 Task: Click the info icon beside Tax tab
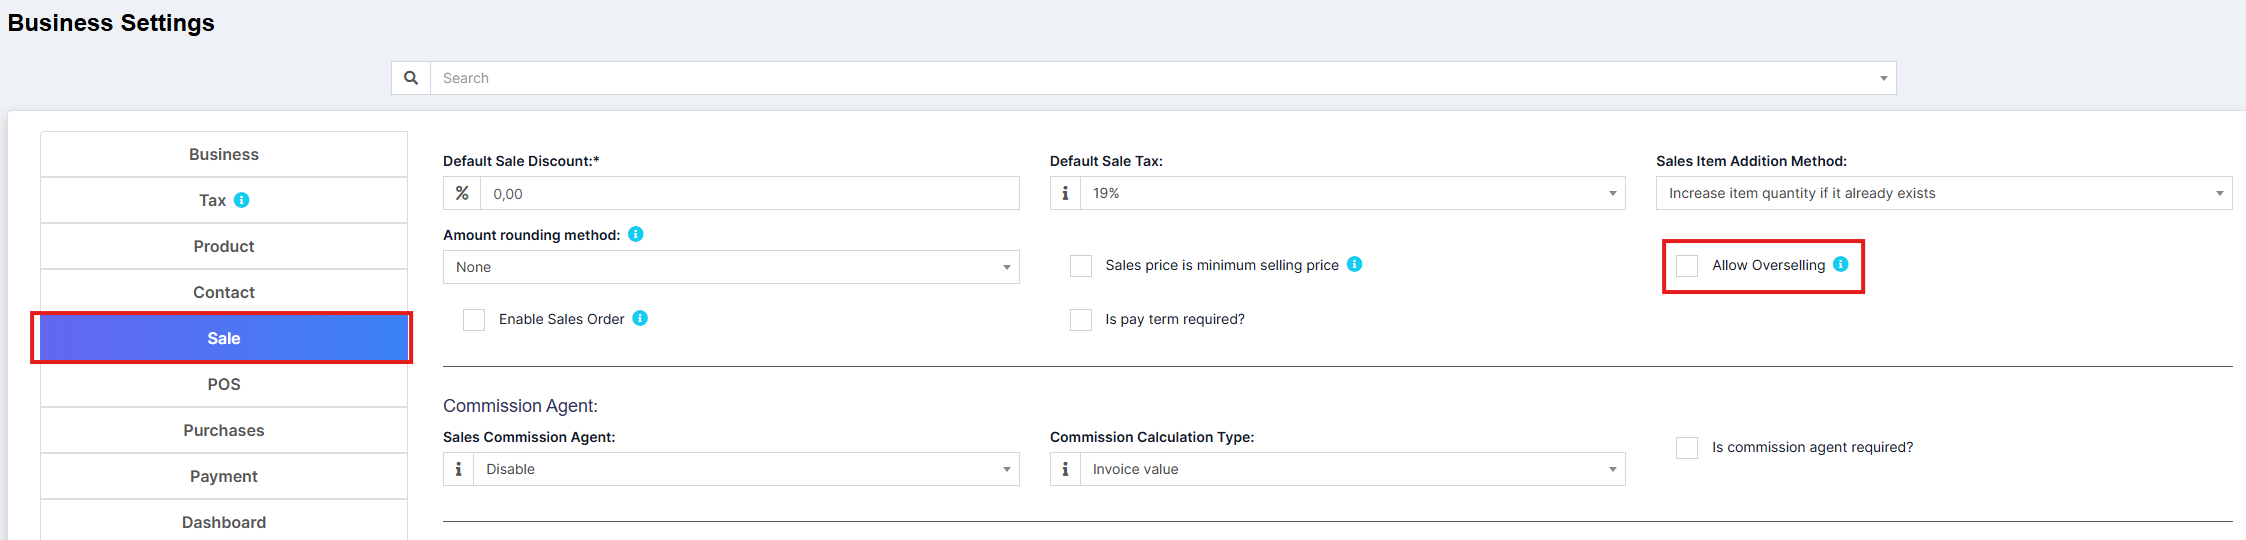[x=242, y=200]
